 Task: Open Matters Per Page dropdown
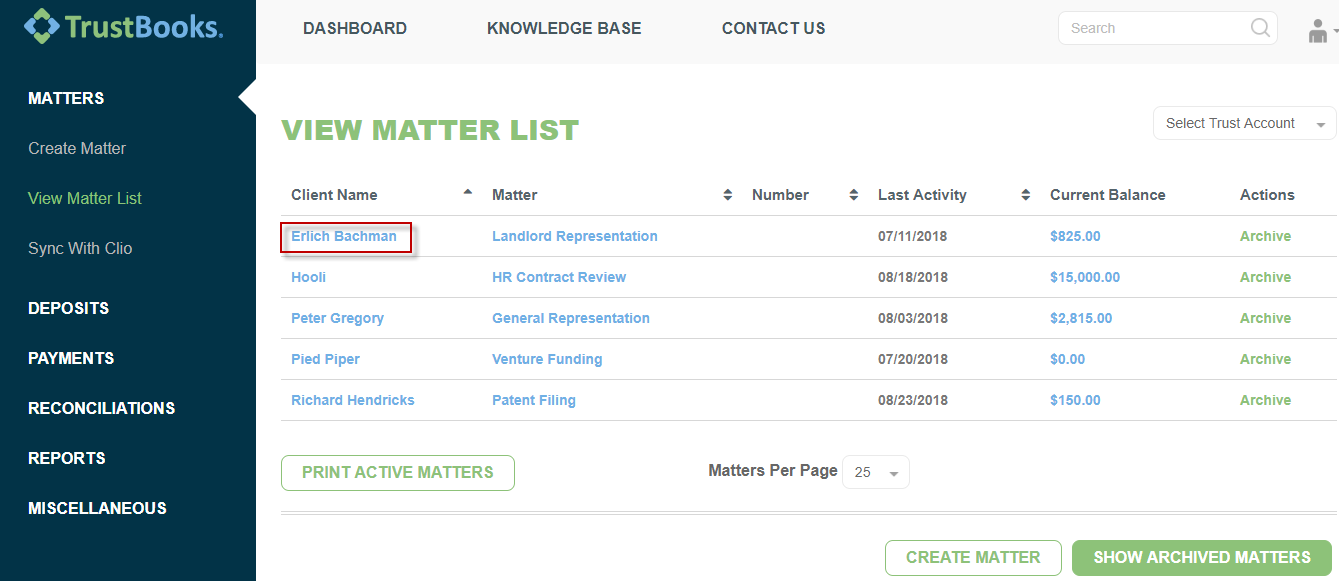coord(876,473)
